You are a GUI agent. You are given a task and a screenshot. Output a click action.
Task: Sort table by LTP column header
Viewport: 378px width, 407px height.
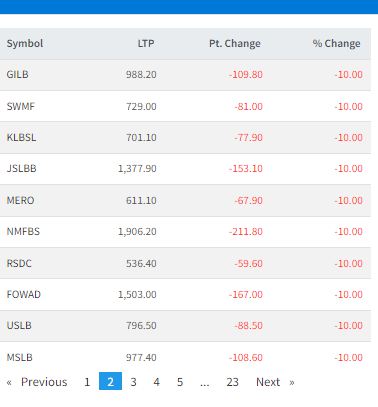(146, 44)
